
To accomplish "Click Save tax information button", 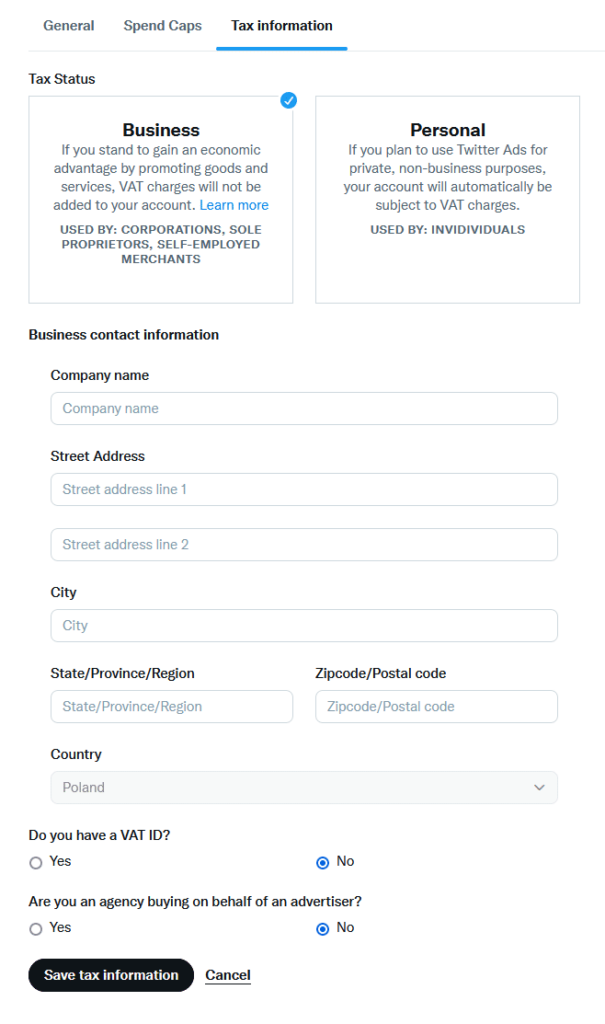I will coord(111,975).
